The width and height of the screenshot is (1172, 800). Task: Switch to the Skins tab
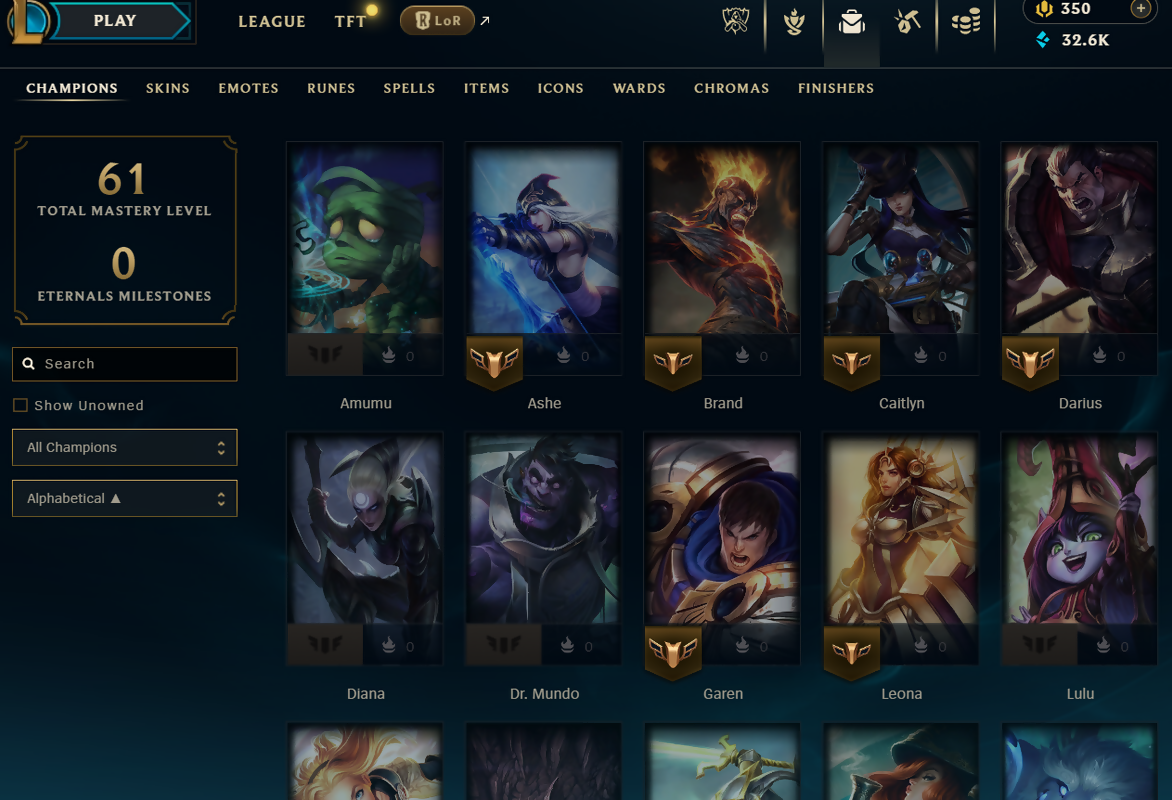point(167,88)
